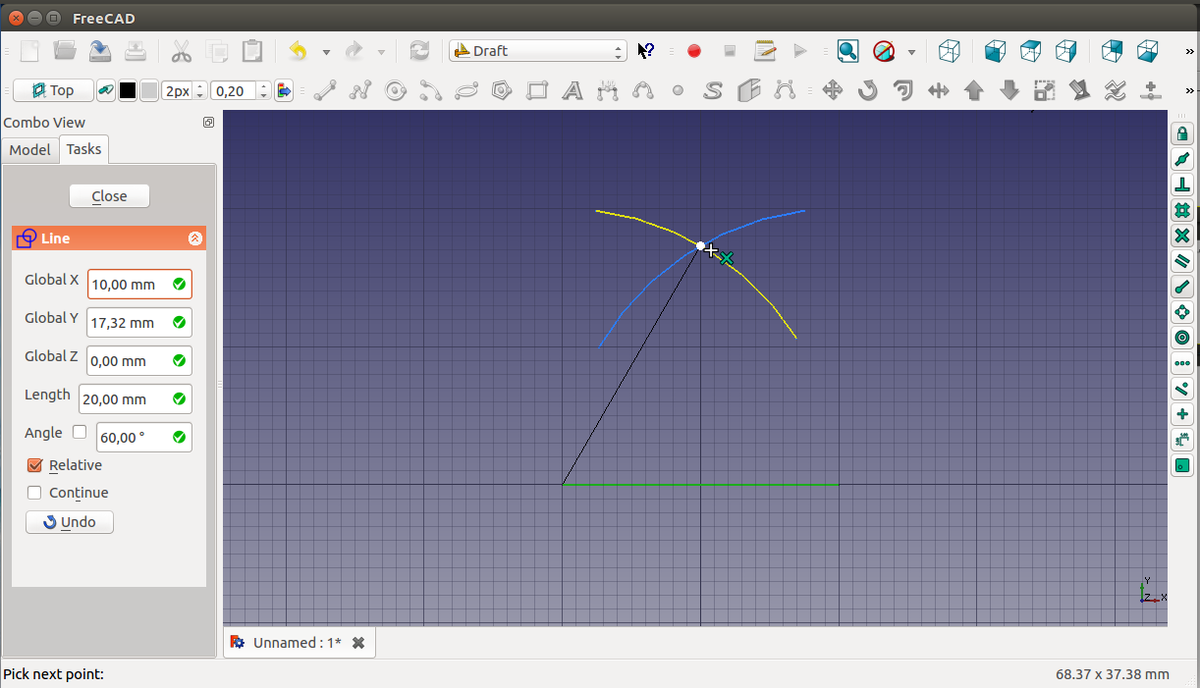
Task: Tick the Angle lock checkbox
Action: [80, 433]
